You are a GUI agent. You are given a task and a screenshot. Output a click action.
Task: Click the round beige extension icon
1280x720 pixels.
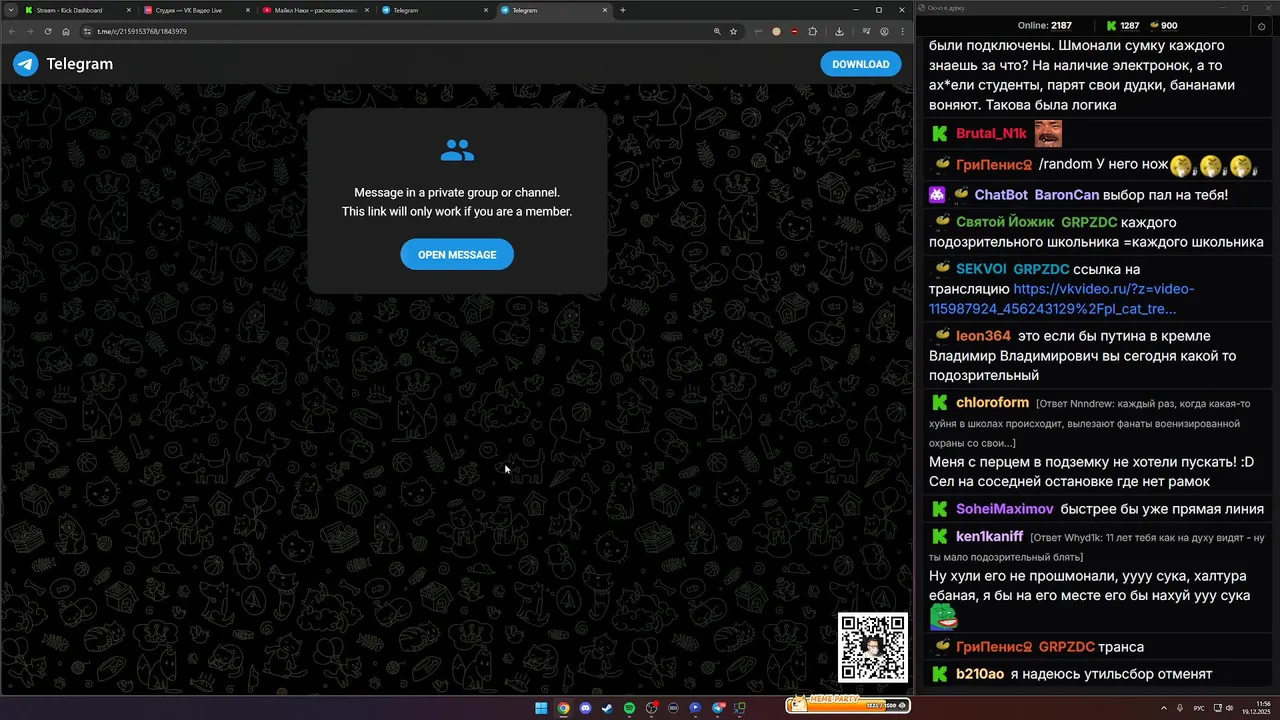tap(776, 31)
